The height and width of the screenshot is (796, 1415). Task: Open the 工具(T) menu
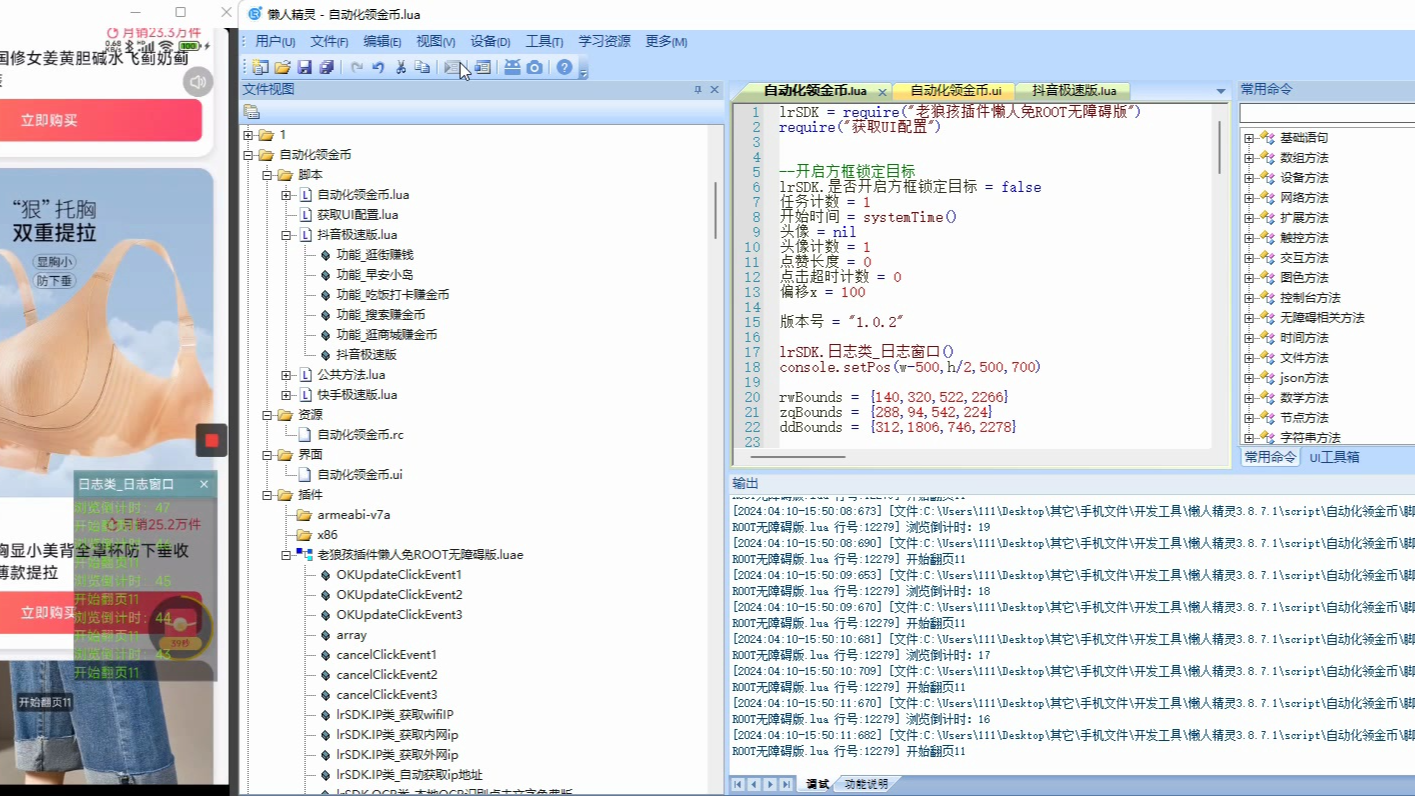point(544,42)
